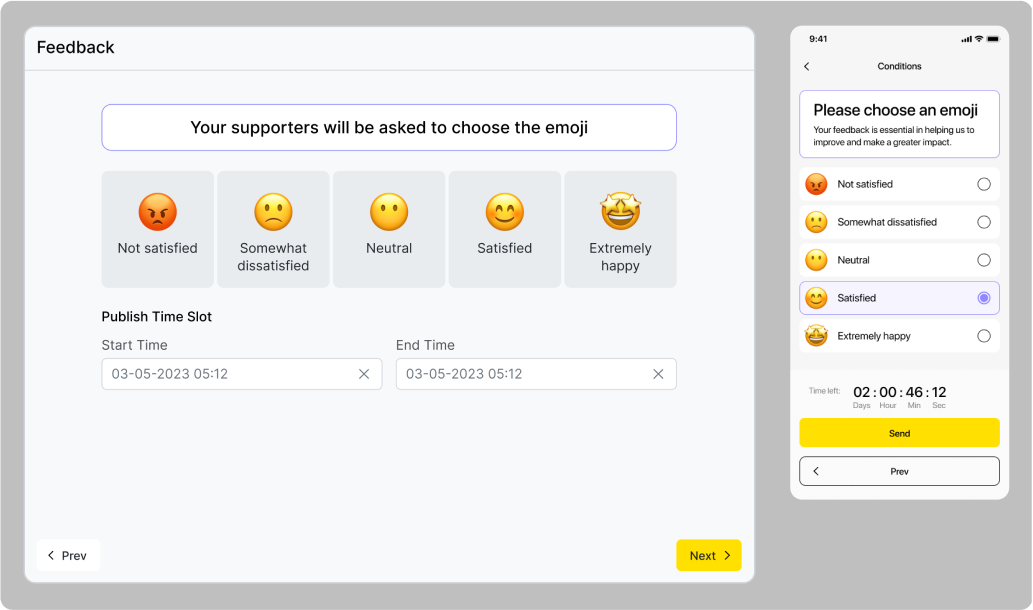Choose the Extremely happy star-eyes emoji card
Screen dimensions: 1033x610
point(620,229)
